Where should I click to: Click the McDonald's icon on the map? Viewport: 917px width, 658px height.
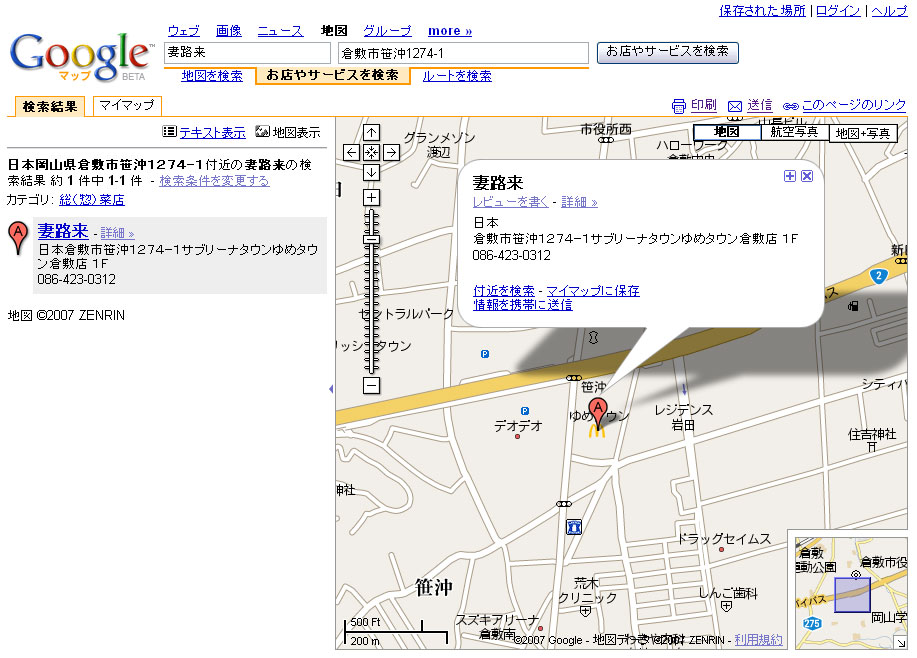pyautogui.click(x=597, y=432)
